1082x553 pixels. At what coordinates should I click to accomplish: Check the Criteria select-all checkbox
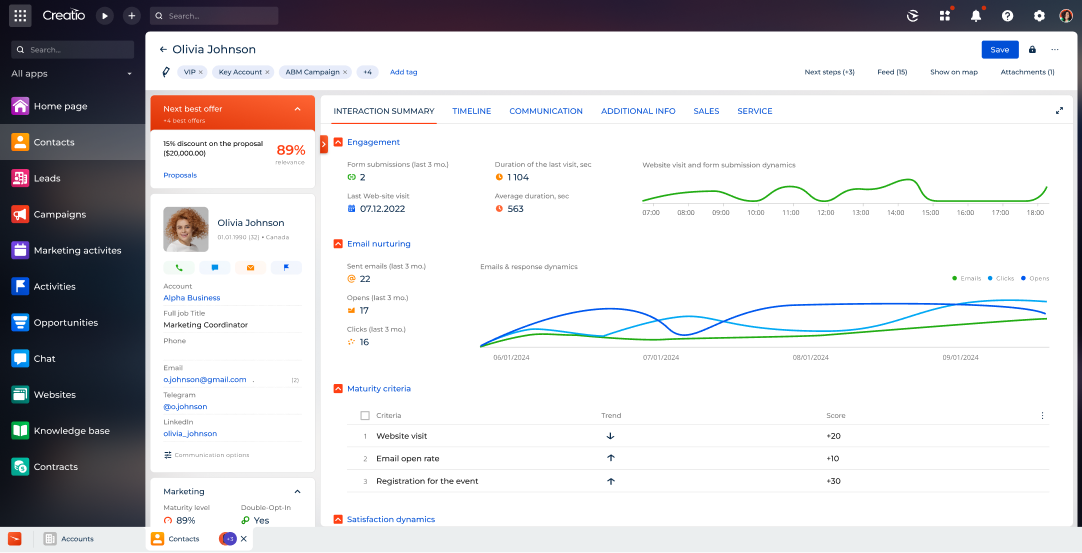pyautogui.click(x=365, y=415)
